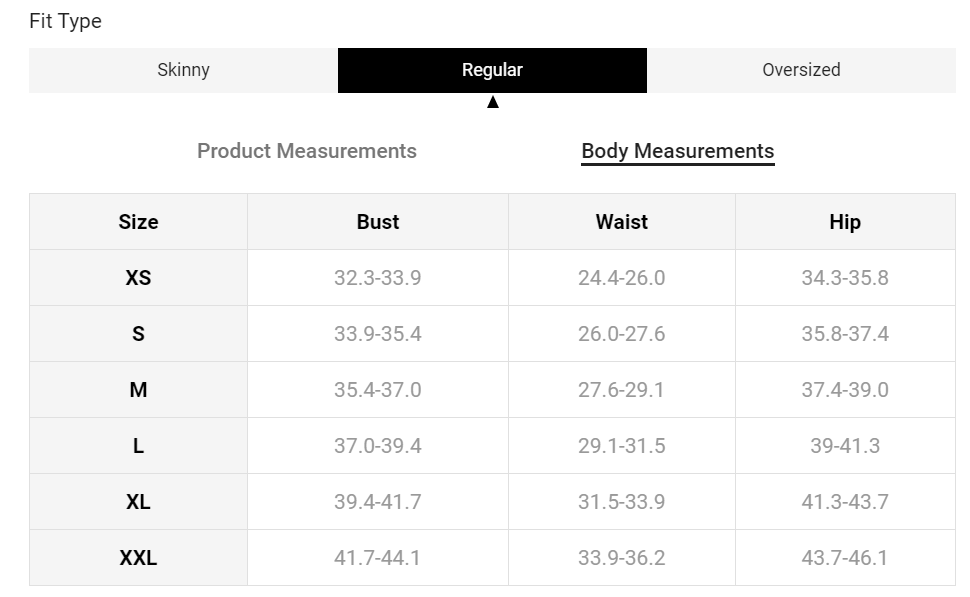Click the Size column header
970x597 pixels.
(138, 222)
